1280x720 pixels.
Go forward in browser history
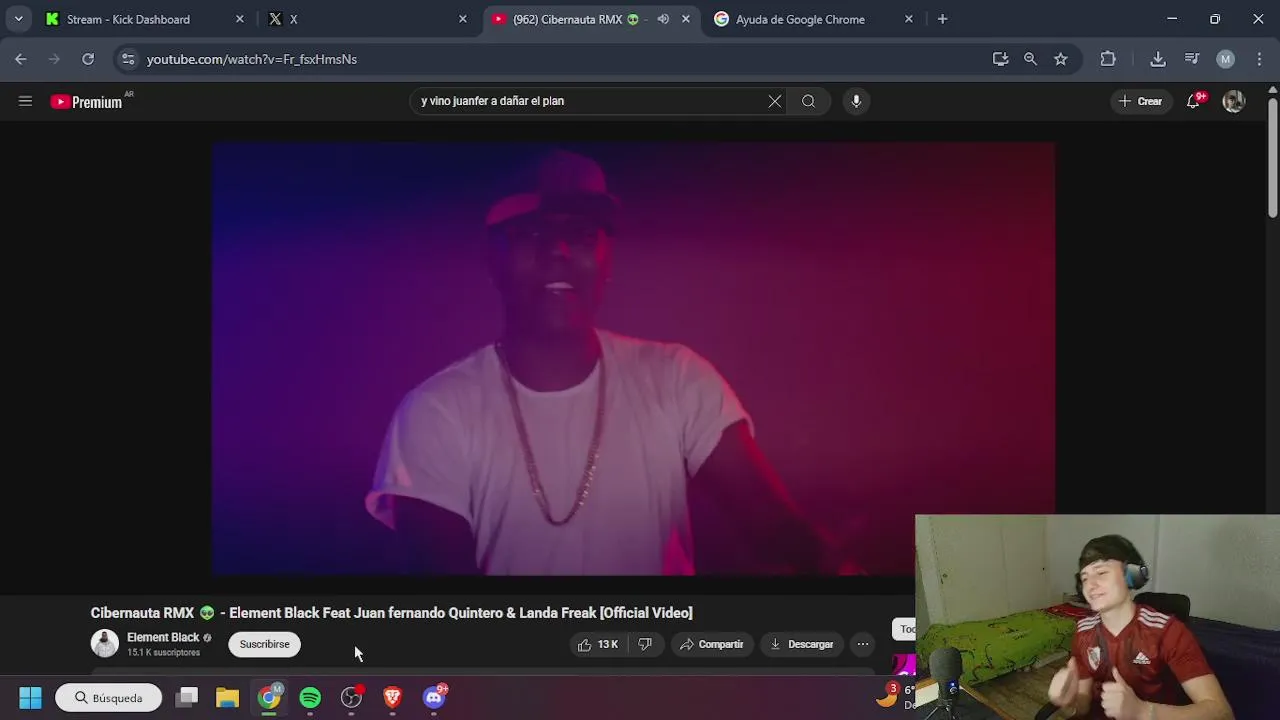point(54,59)
